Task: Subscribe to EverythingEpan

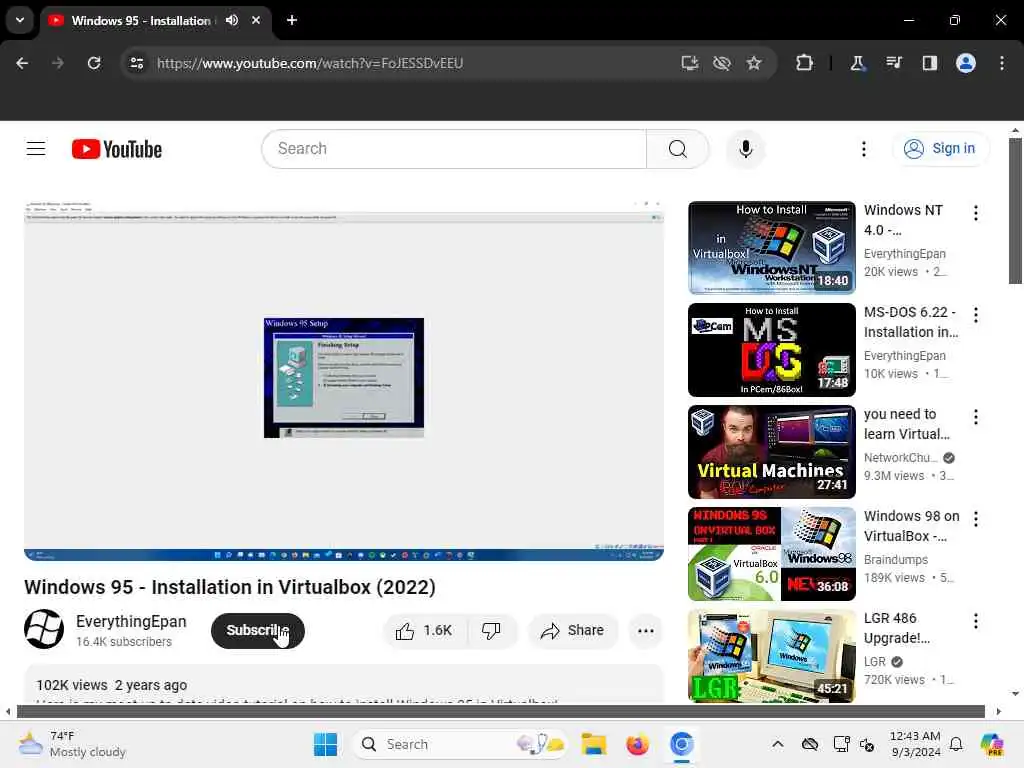Action: [x=257, y=630]
